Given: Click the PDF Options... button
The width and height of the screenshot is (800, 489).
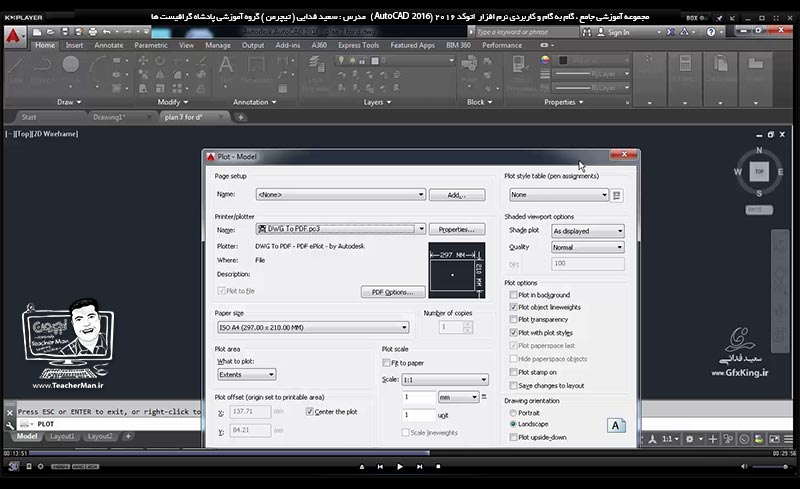Looking at the screenshot, I should [393, 292].
